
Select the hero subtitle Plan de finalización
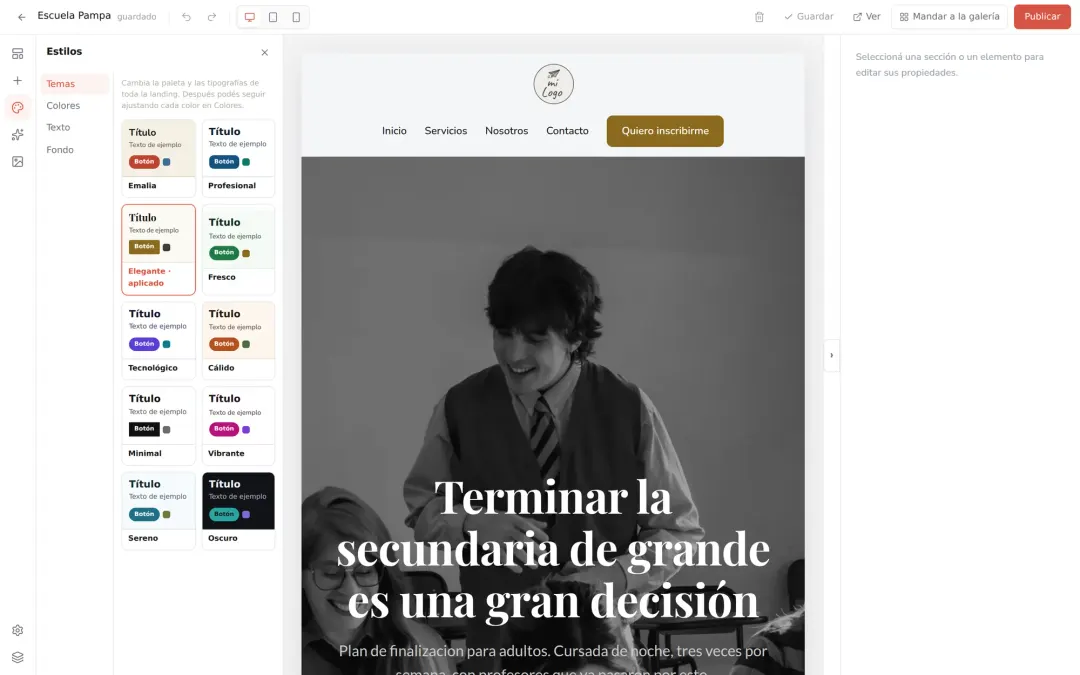[553, 660]
